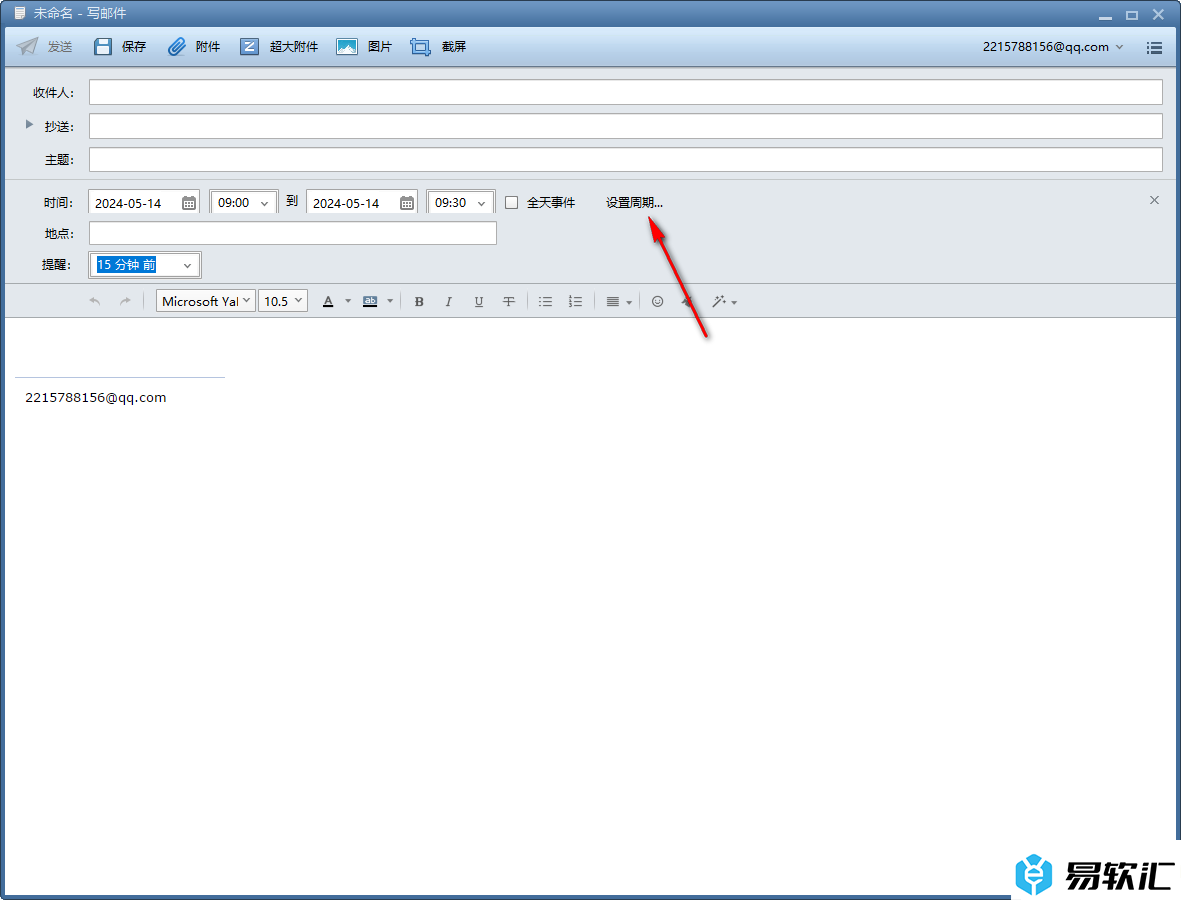
Task: Click the 设置周期... recurrence link
Action: coord(634,203)
